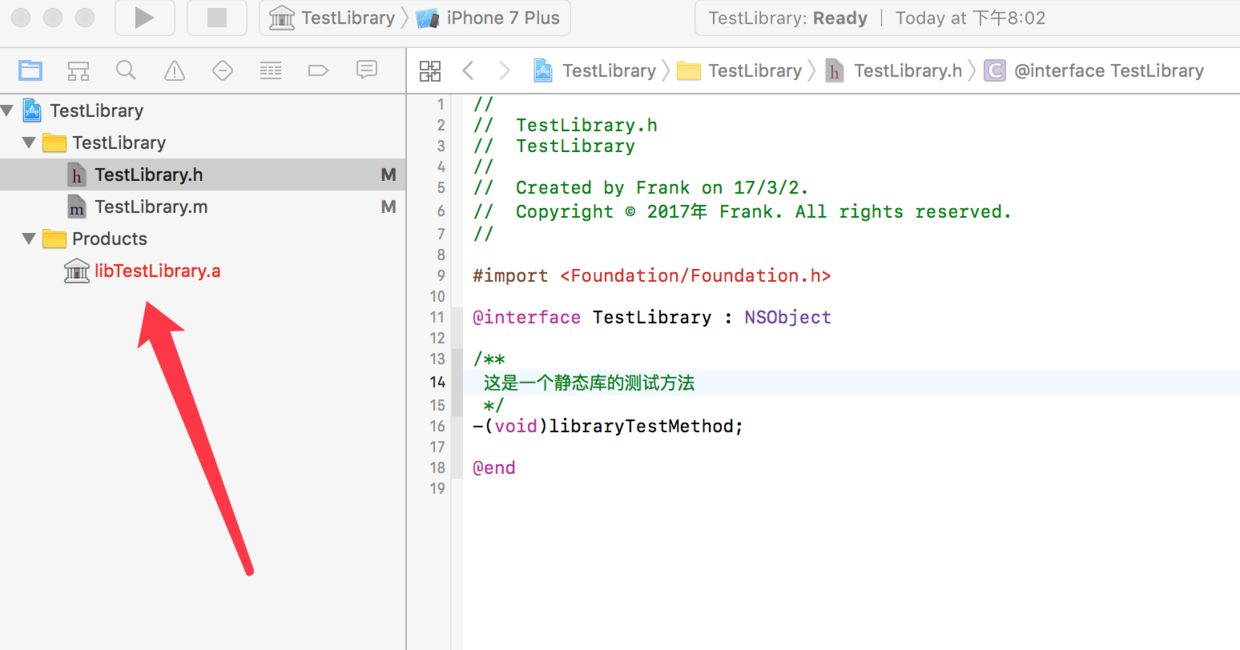Open the Issue navigator warning icon

tap(174, 70)
